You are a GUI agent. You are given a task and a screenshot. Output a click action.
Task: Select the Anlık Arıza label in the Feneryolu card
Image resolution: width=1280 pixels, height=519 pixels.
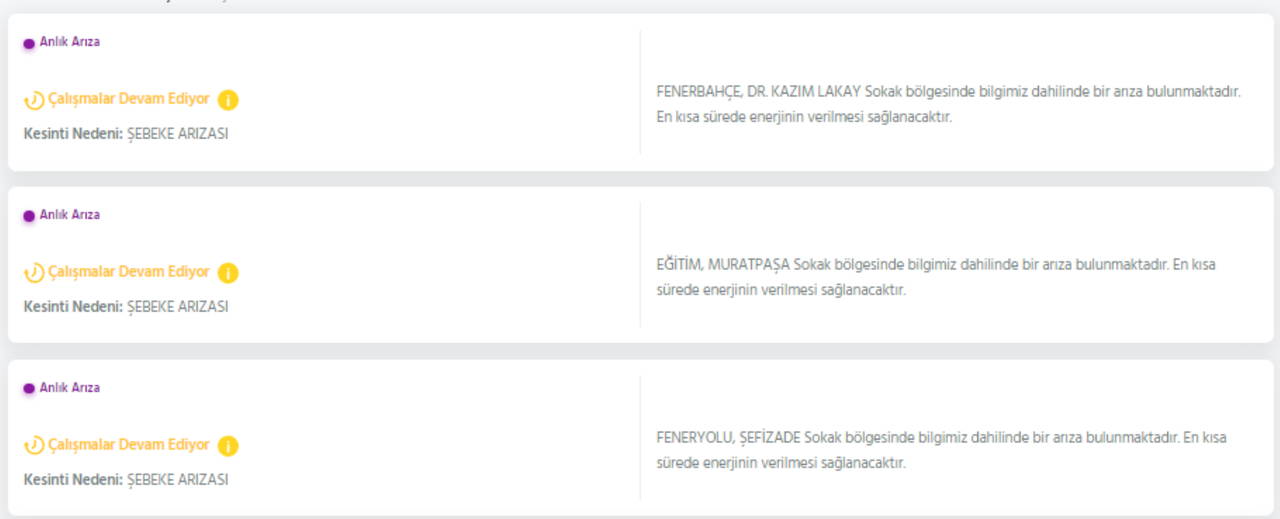69,388
